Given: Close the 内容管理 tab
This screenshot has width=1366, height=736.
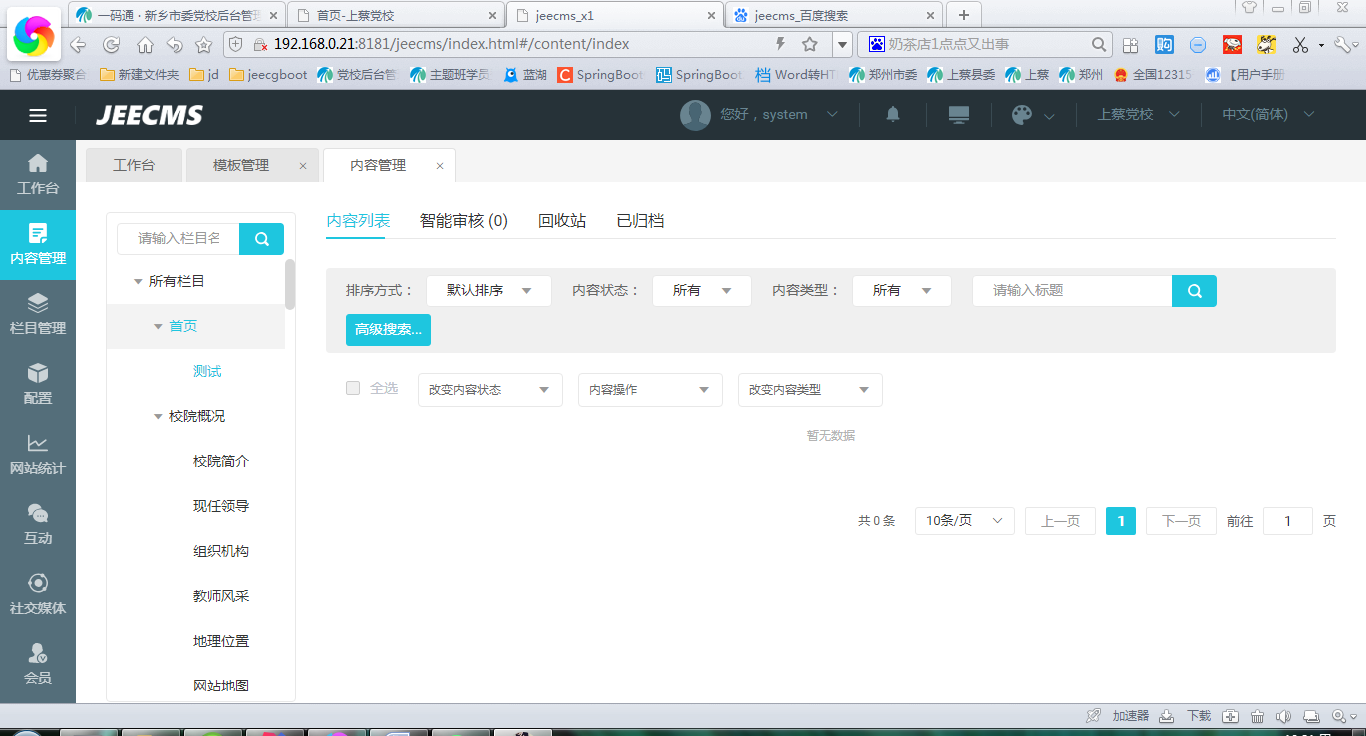Looking at the screenshot, I should [x=439, y=166].
